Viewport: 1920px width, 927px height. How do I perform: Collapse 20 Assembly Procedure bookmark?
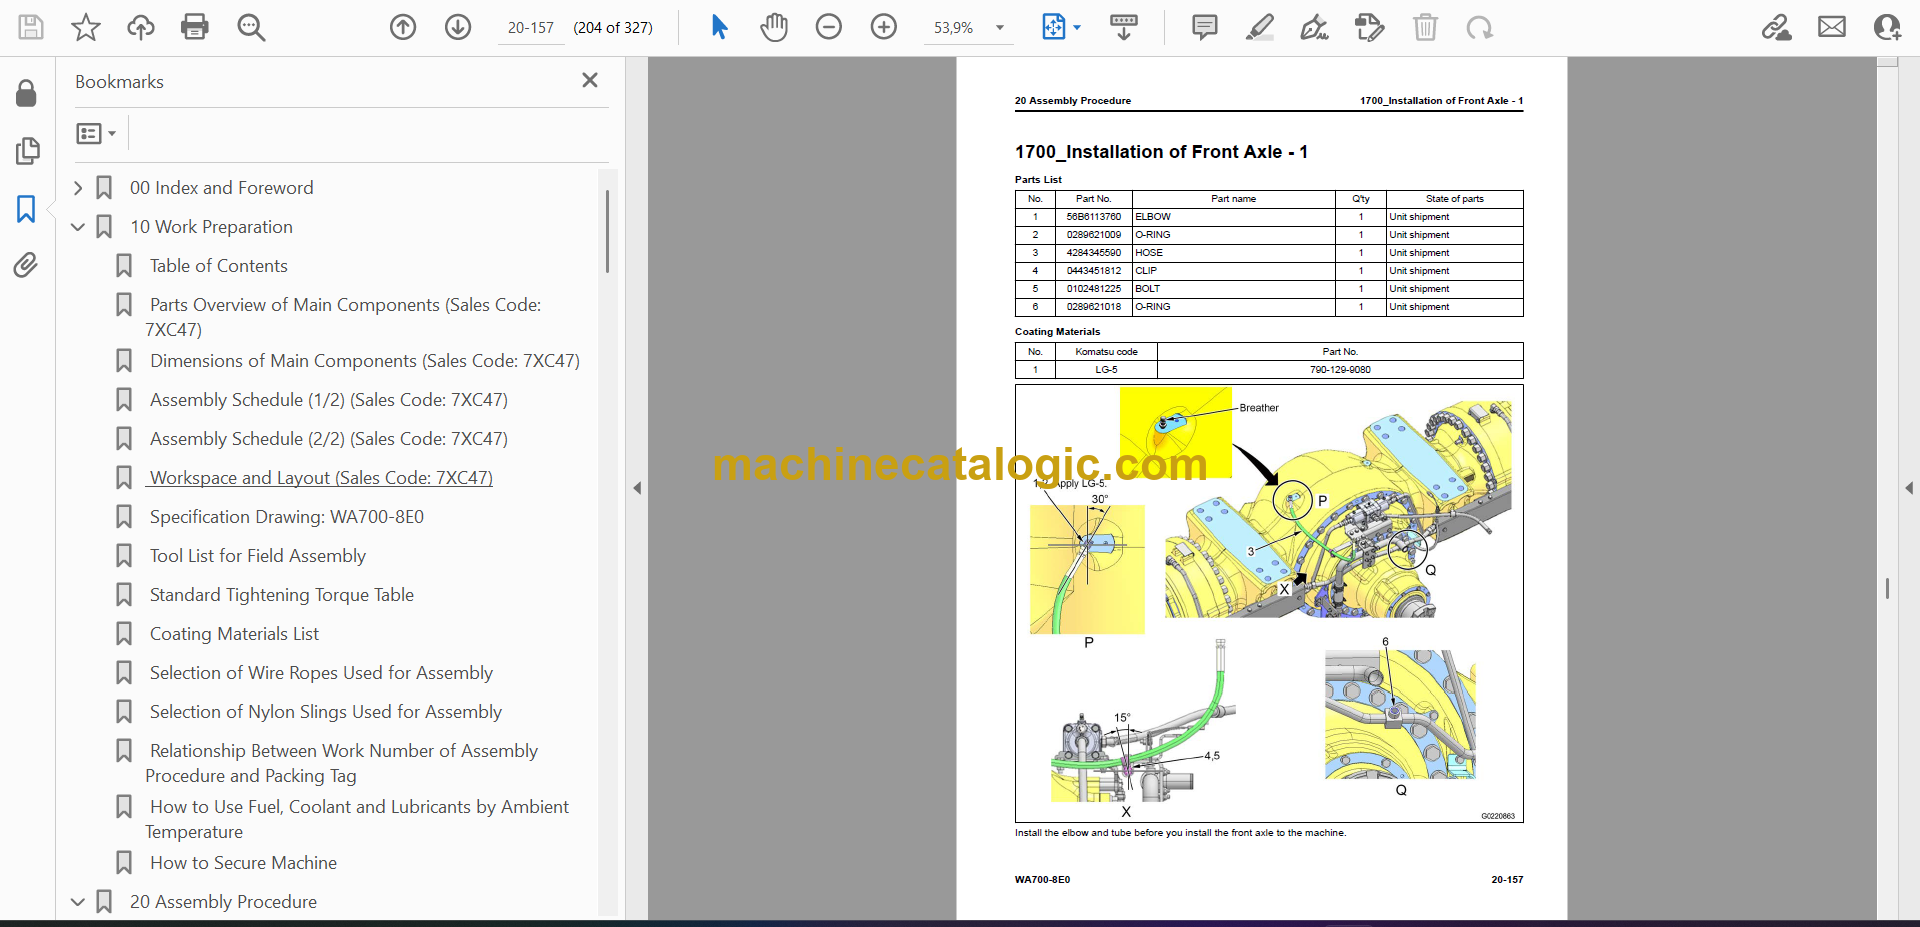78,902
